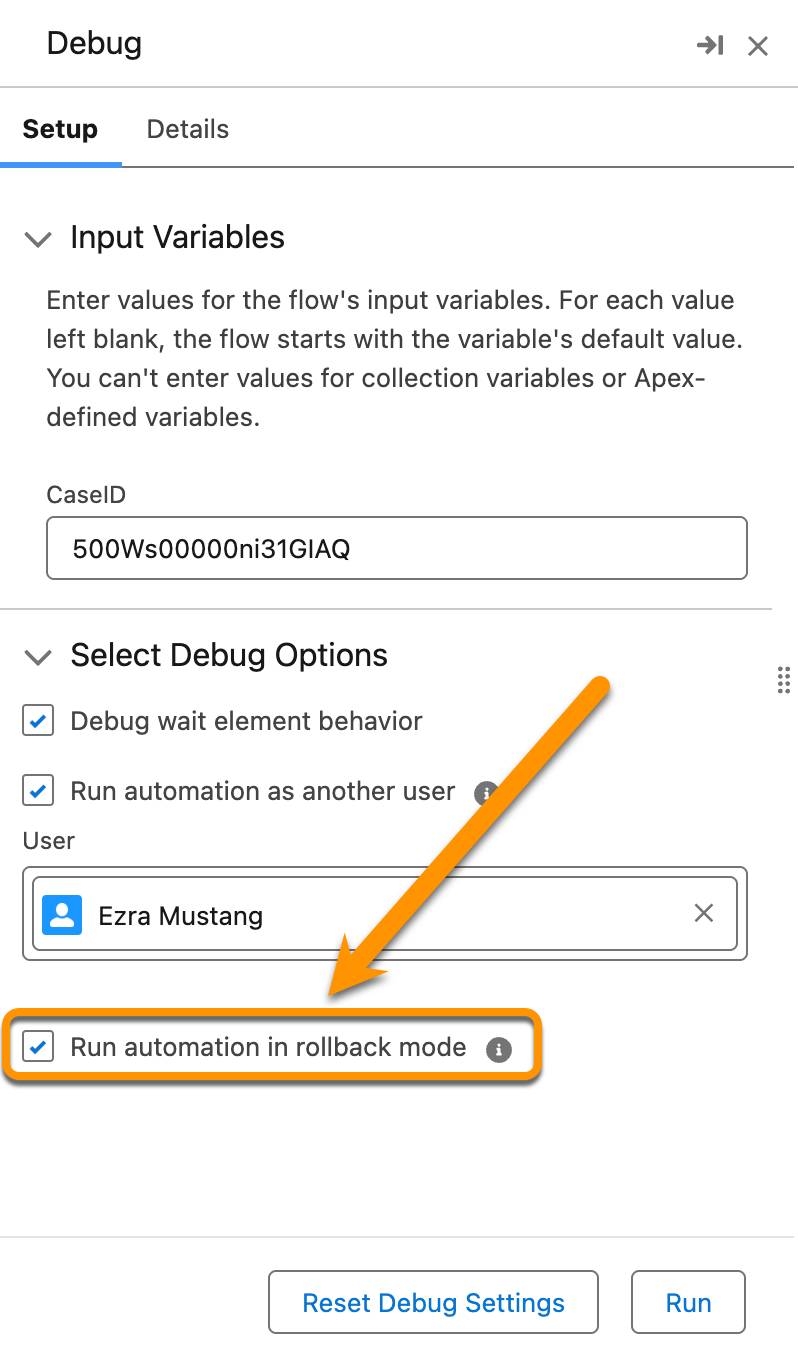Select the Setup tab
Viewport: 798px width, 1352px height.
61,128
